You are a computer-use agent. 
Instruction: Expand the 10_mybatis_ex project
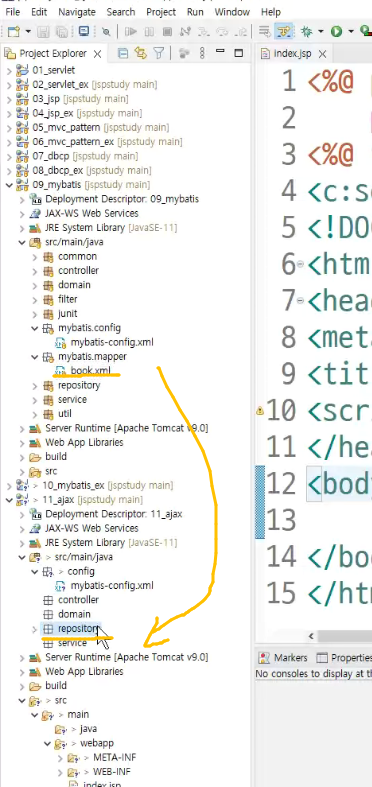9,485
